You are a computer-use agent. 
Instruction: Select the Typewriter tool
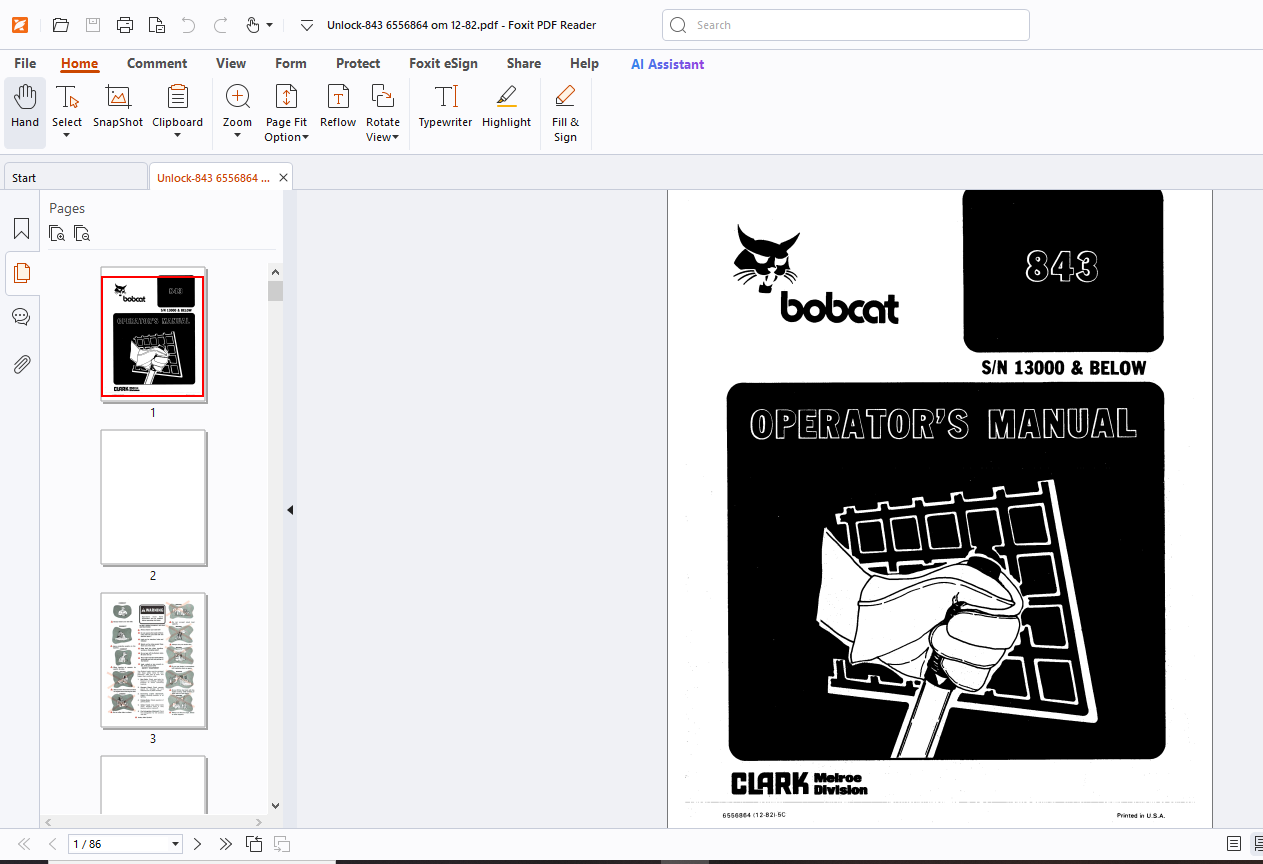[x=445, y=107]
